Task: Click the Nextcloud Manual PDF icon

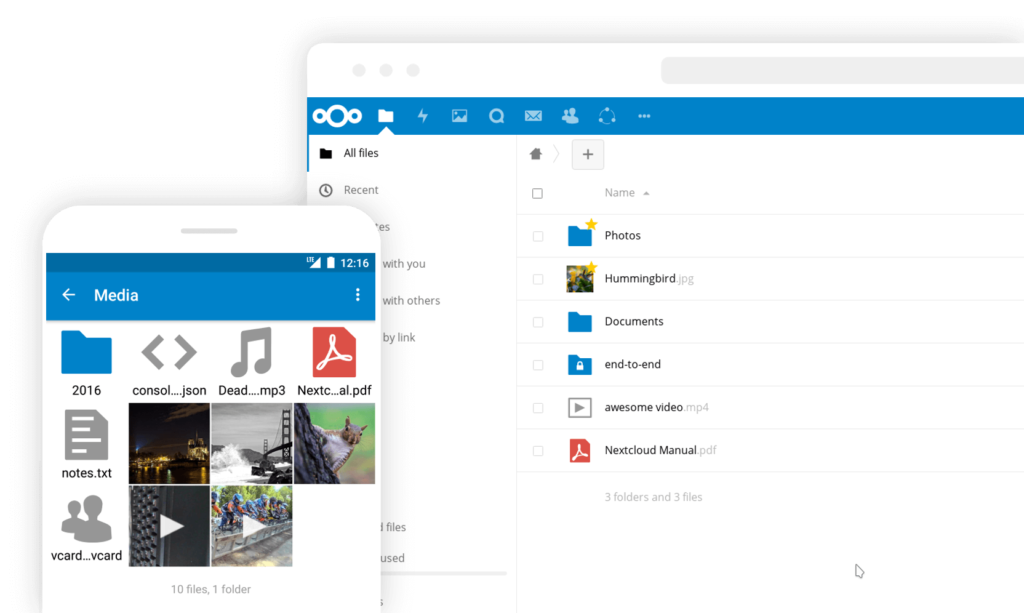Action: point(580,451)
